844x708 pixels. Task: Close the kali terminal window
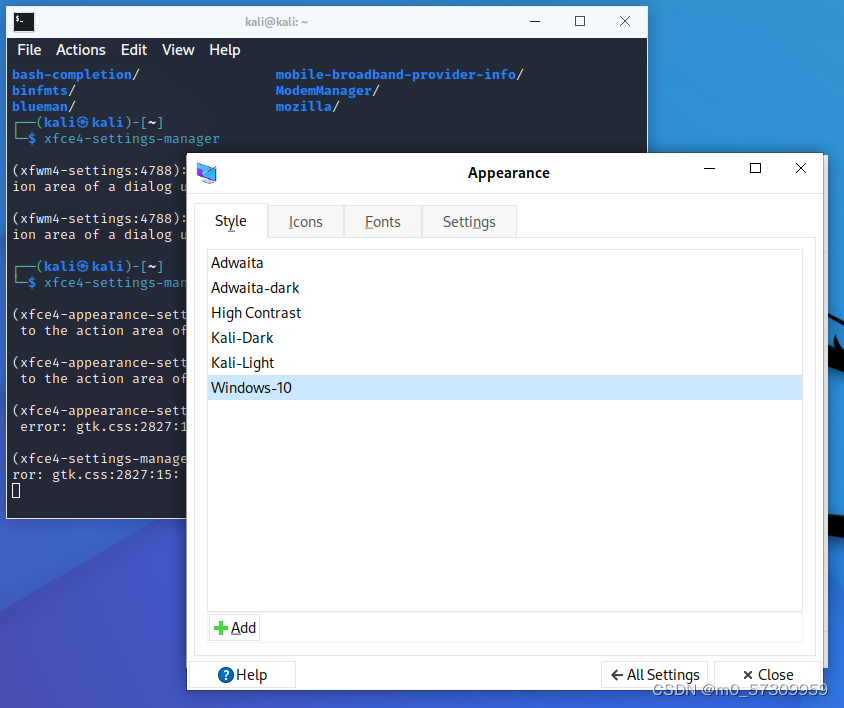(624, 22)
